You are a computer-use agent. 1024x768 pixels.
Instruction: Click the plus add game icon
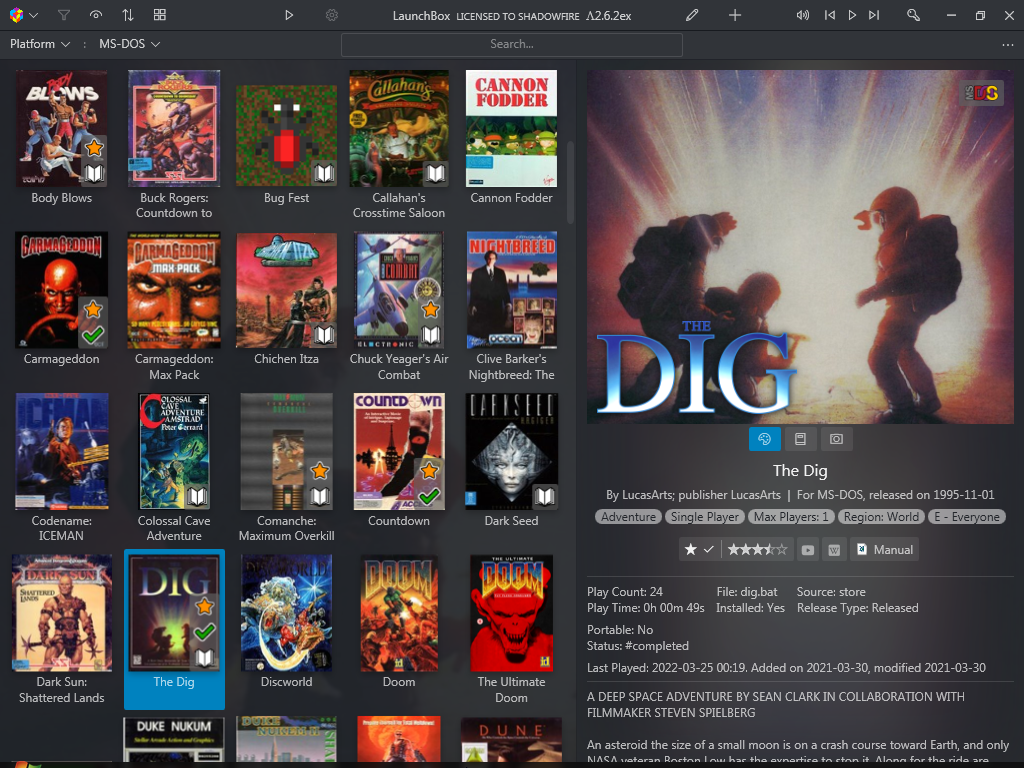[735, 15]
